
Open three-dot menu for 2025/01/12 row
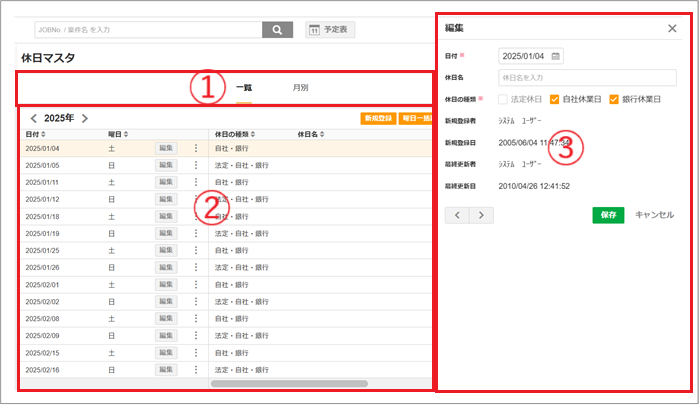(x=196, y=199)
